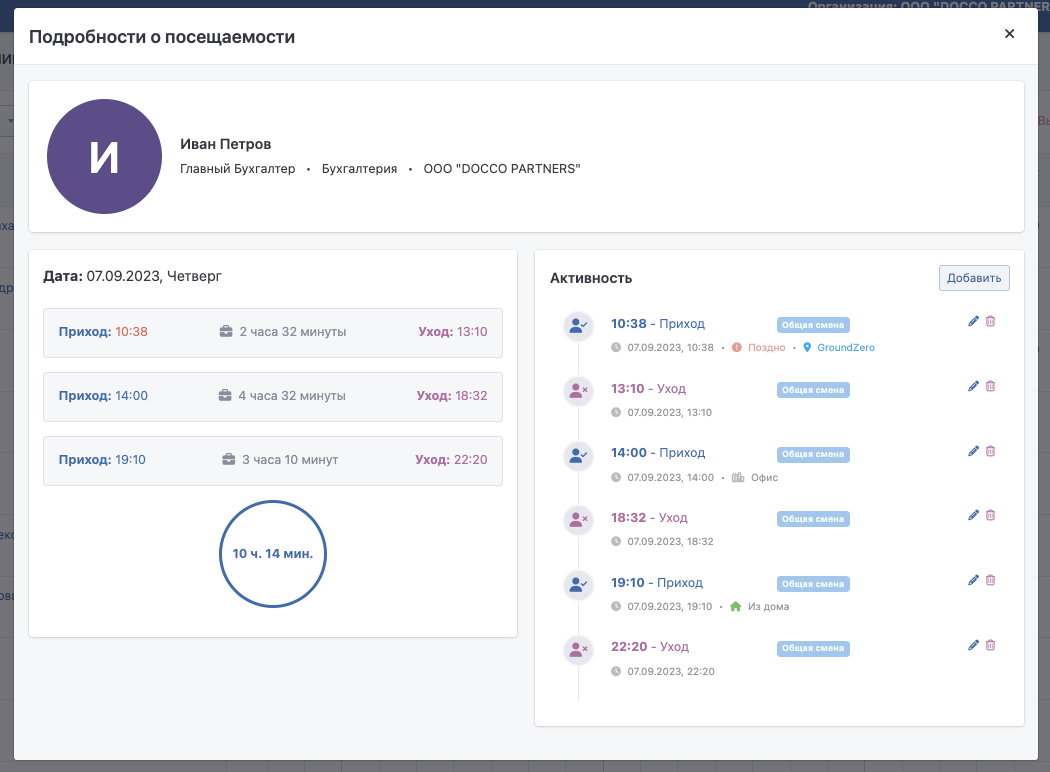The height and width of the screenshot is (772, 1050).
Task: Click the ООО "DOCCO PARTNERS" company text
Action: pos(502,169)
